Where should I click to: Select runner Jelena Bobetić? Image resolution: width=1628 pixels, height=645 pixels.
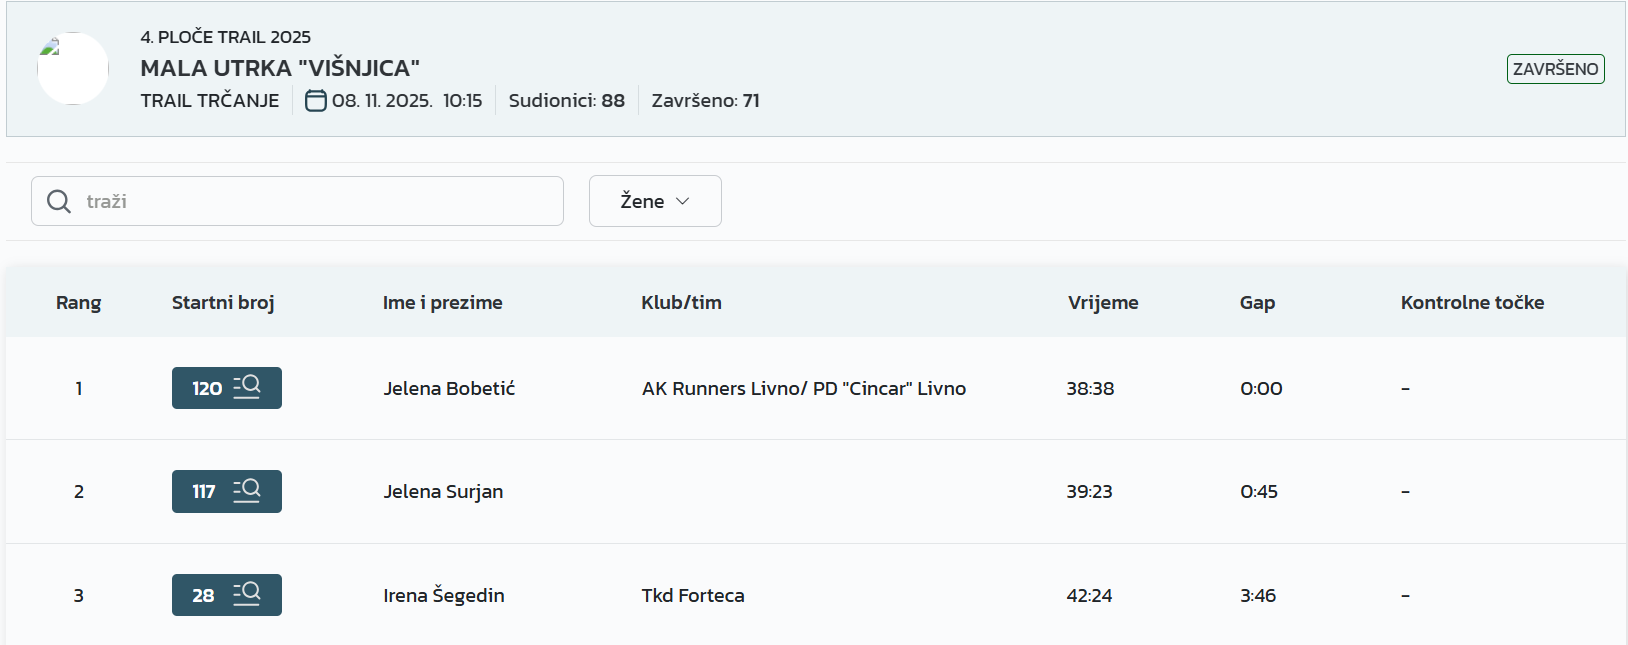[x=449, y=389]
